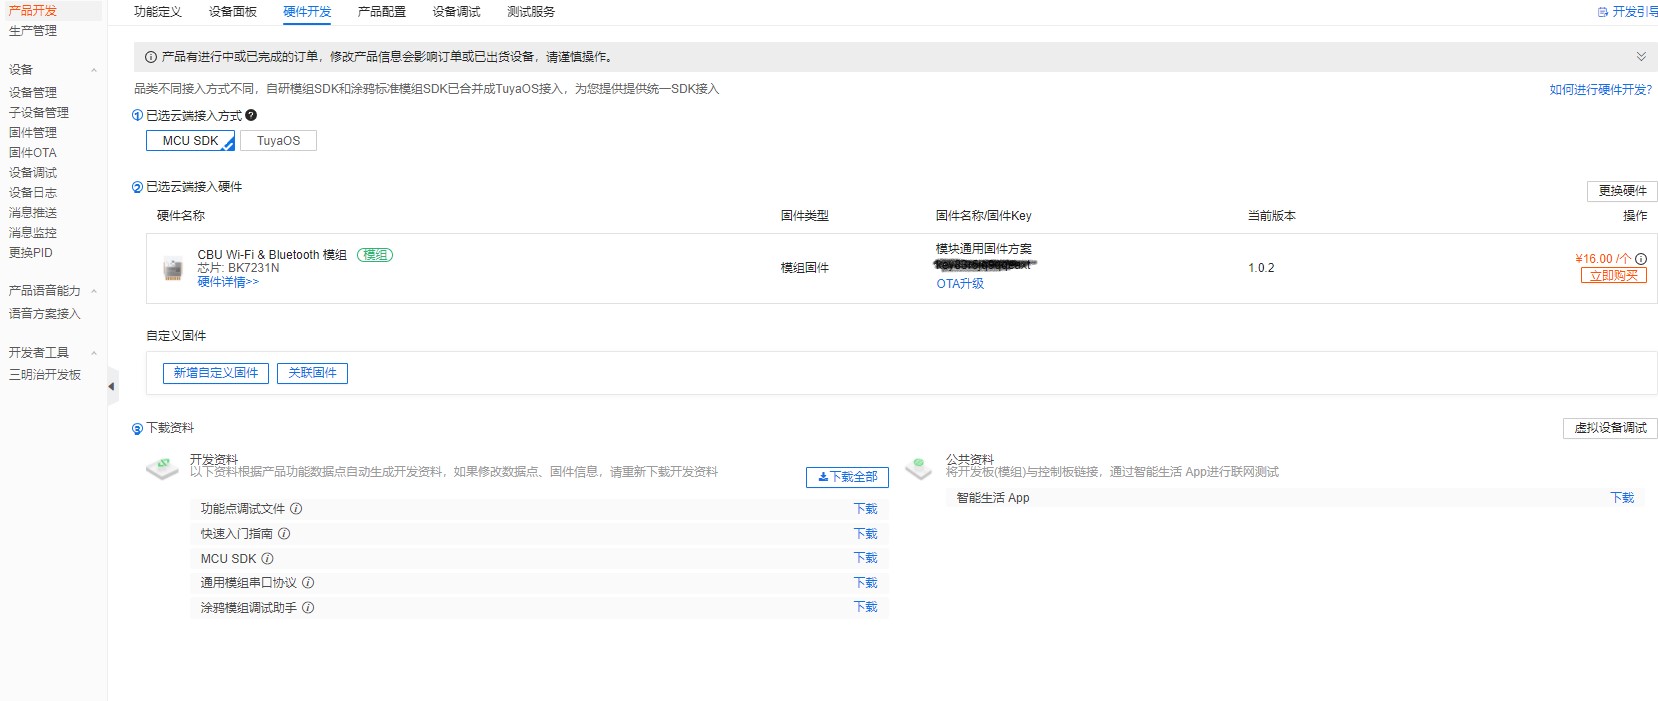Click info icon next to 涂鸦模组调试助手
Screen dimensions: 1658x701
click(308, 608)
